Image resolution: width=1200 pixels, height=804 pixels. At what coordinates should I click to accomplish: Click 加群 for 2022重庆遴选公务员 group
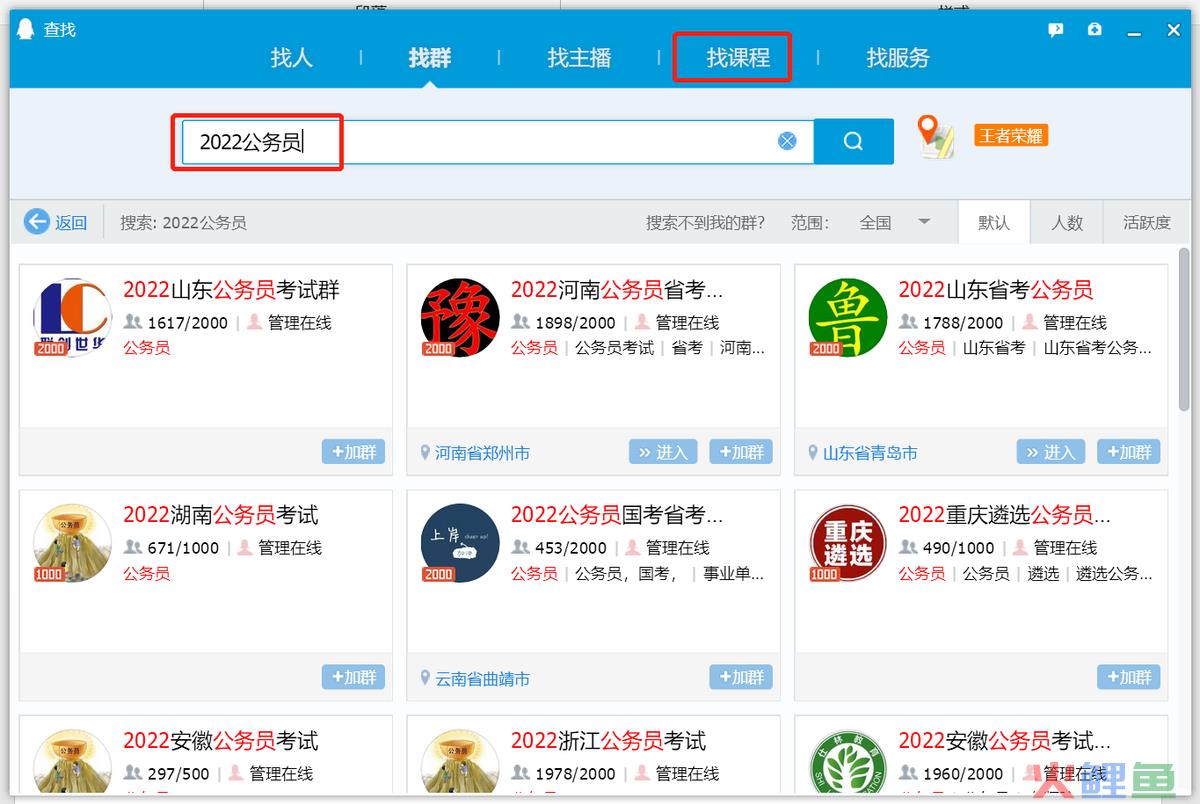tap(1129, 677)
